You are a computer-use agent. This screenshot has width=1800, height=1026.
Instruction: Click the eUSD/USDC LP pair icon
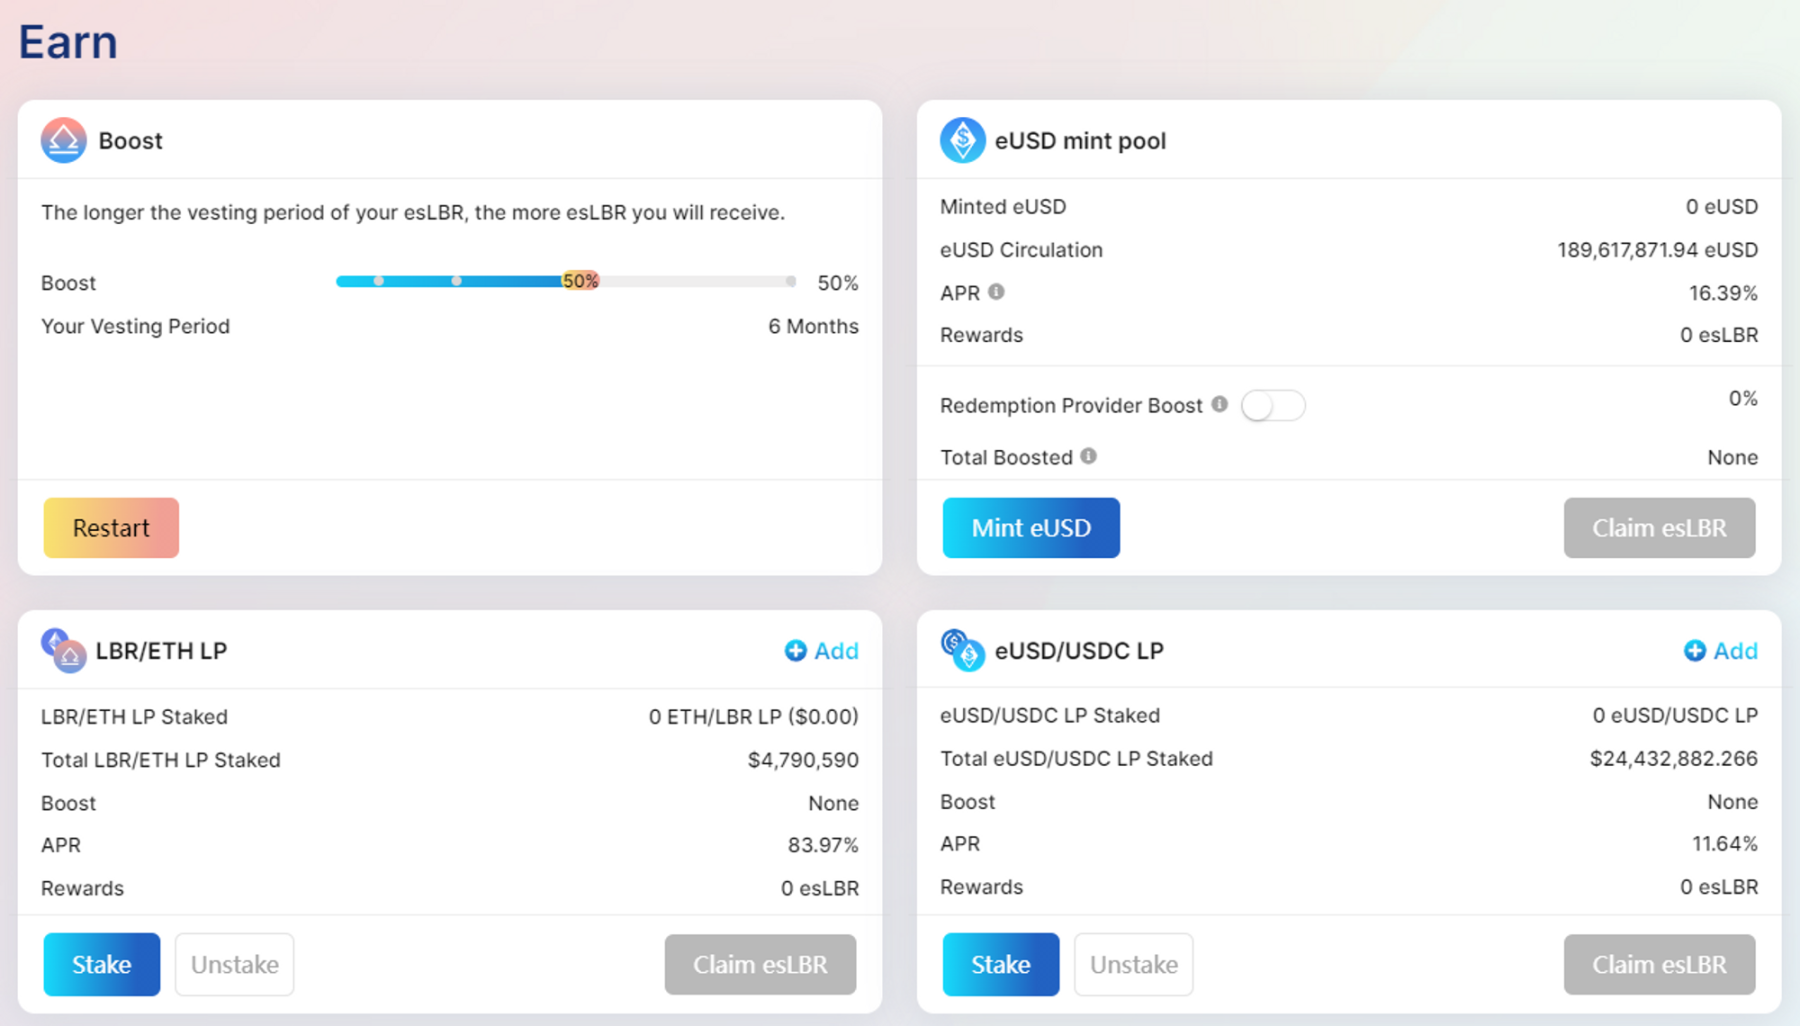click(962, 650)
